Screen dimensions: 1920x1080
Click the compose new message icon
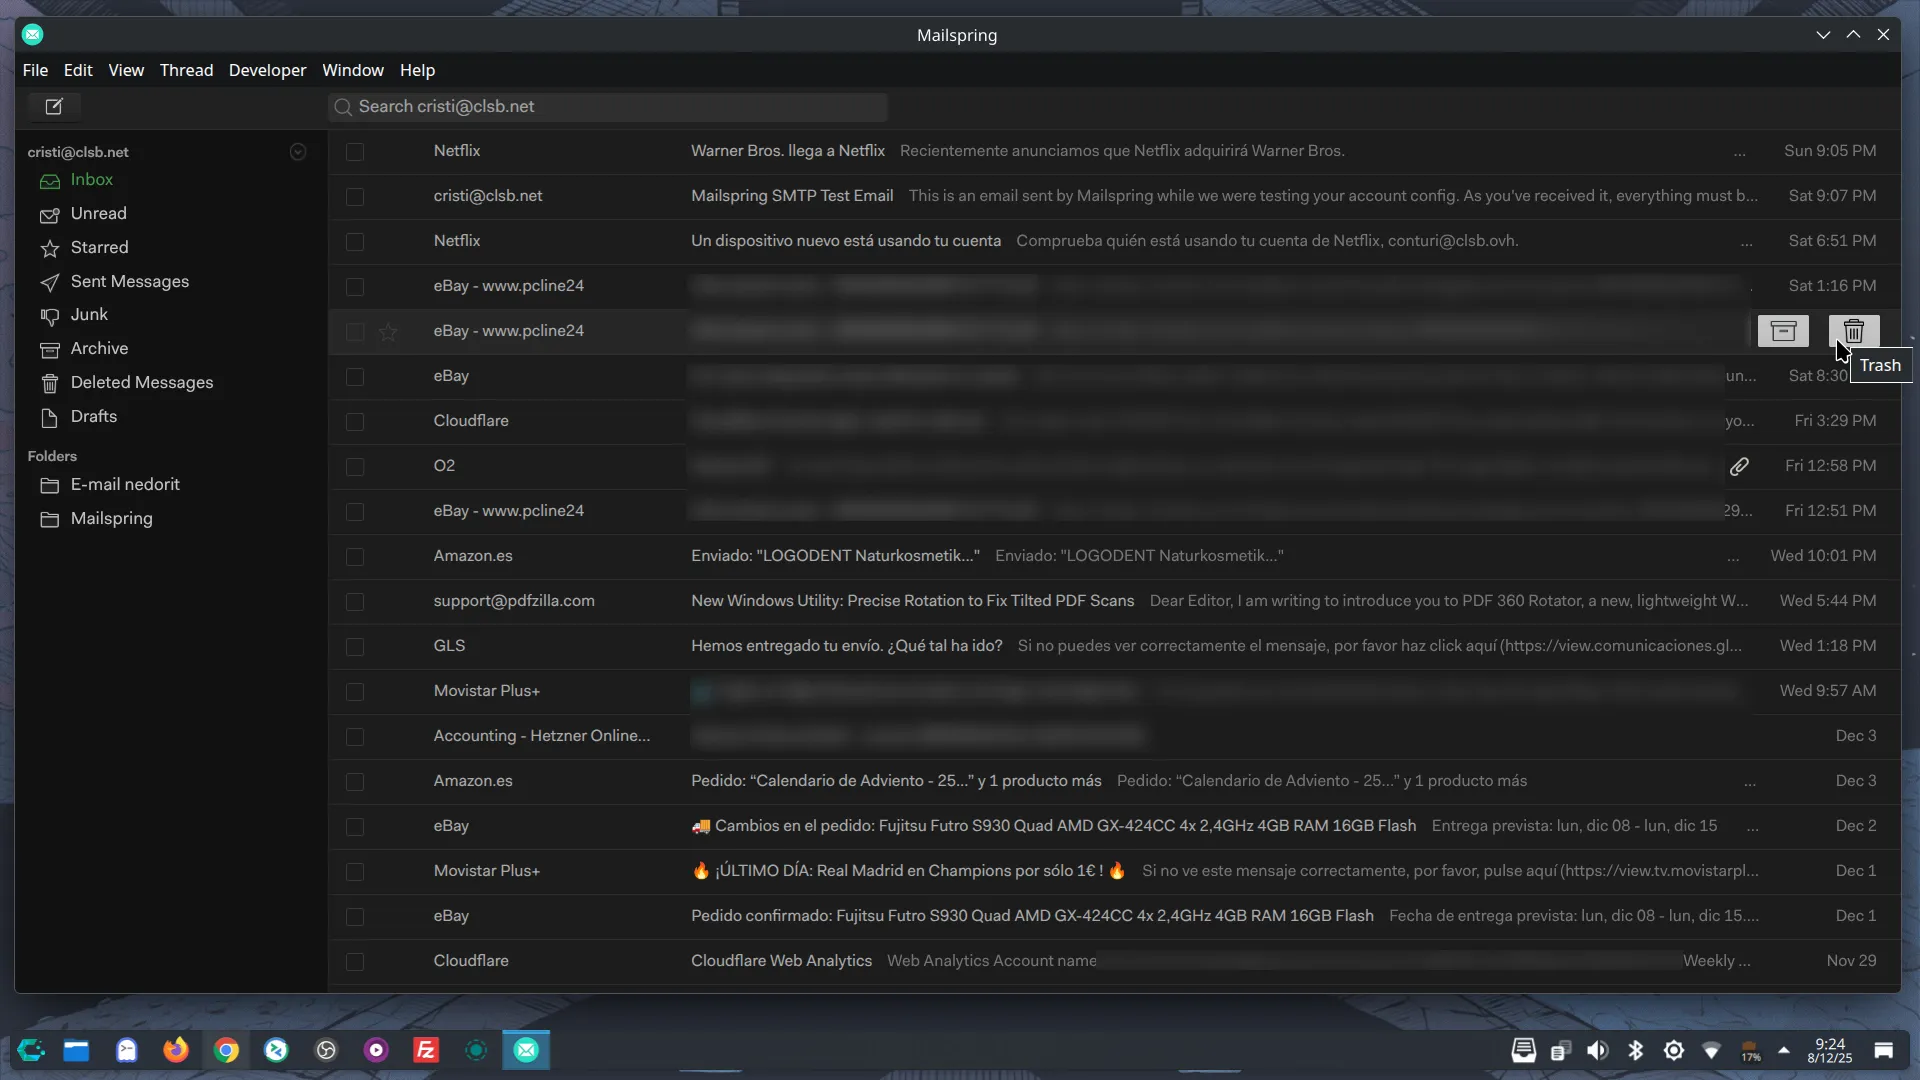54,106
